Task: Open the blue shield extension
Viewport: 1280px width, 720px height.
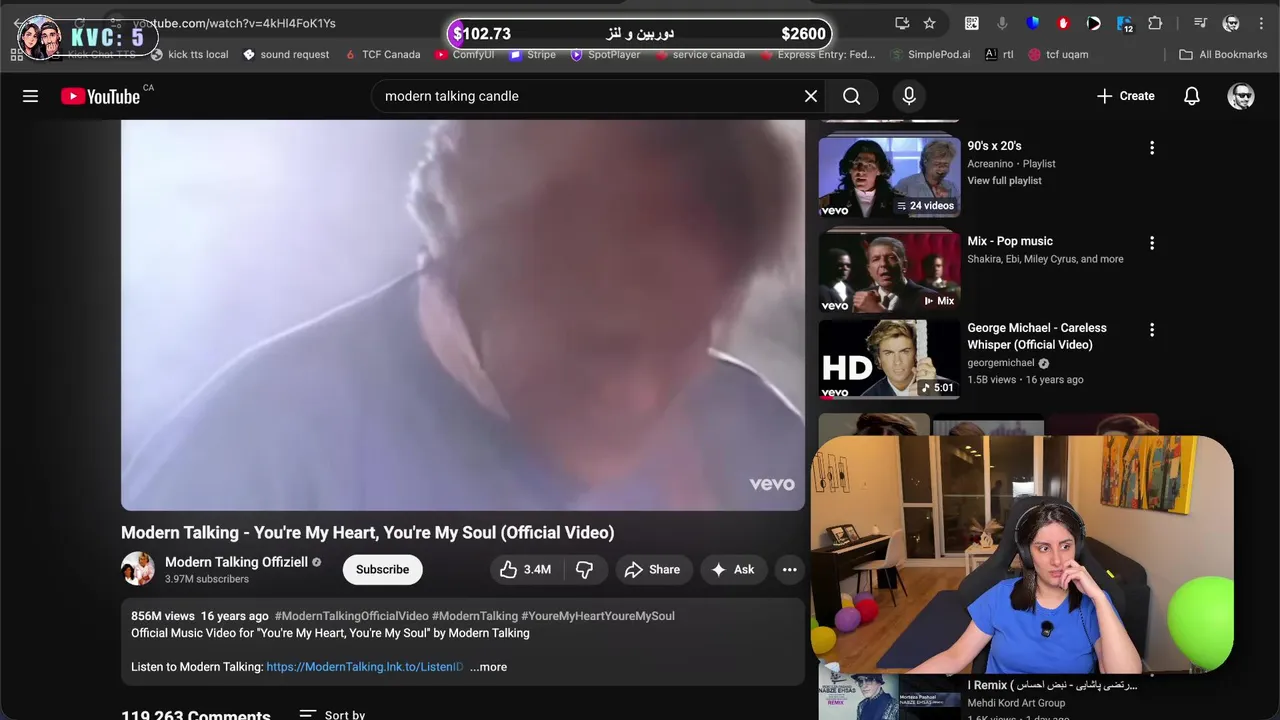Action: pos(1033,23)
